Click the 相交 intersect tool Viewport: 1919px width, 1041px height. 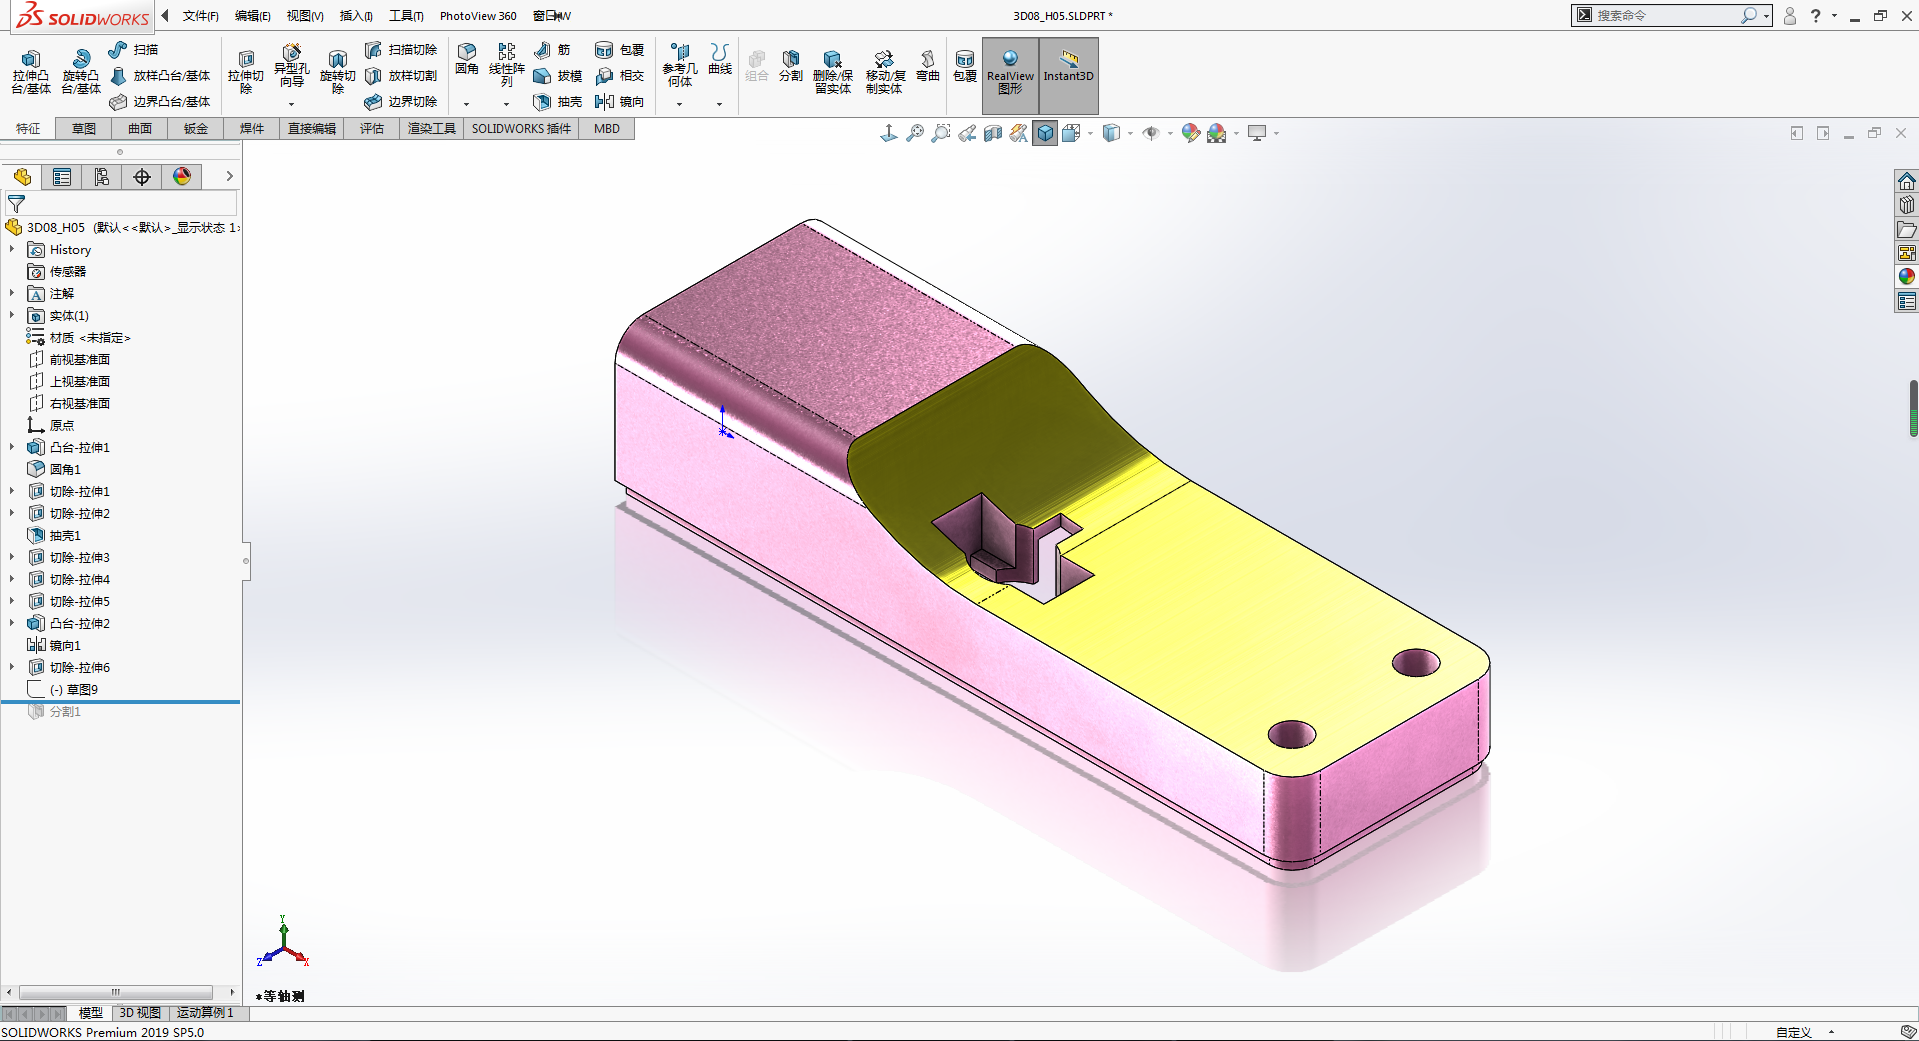tap(619, 75)
